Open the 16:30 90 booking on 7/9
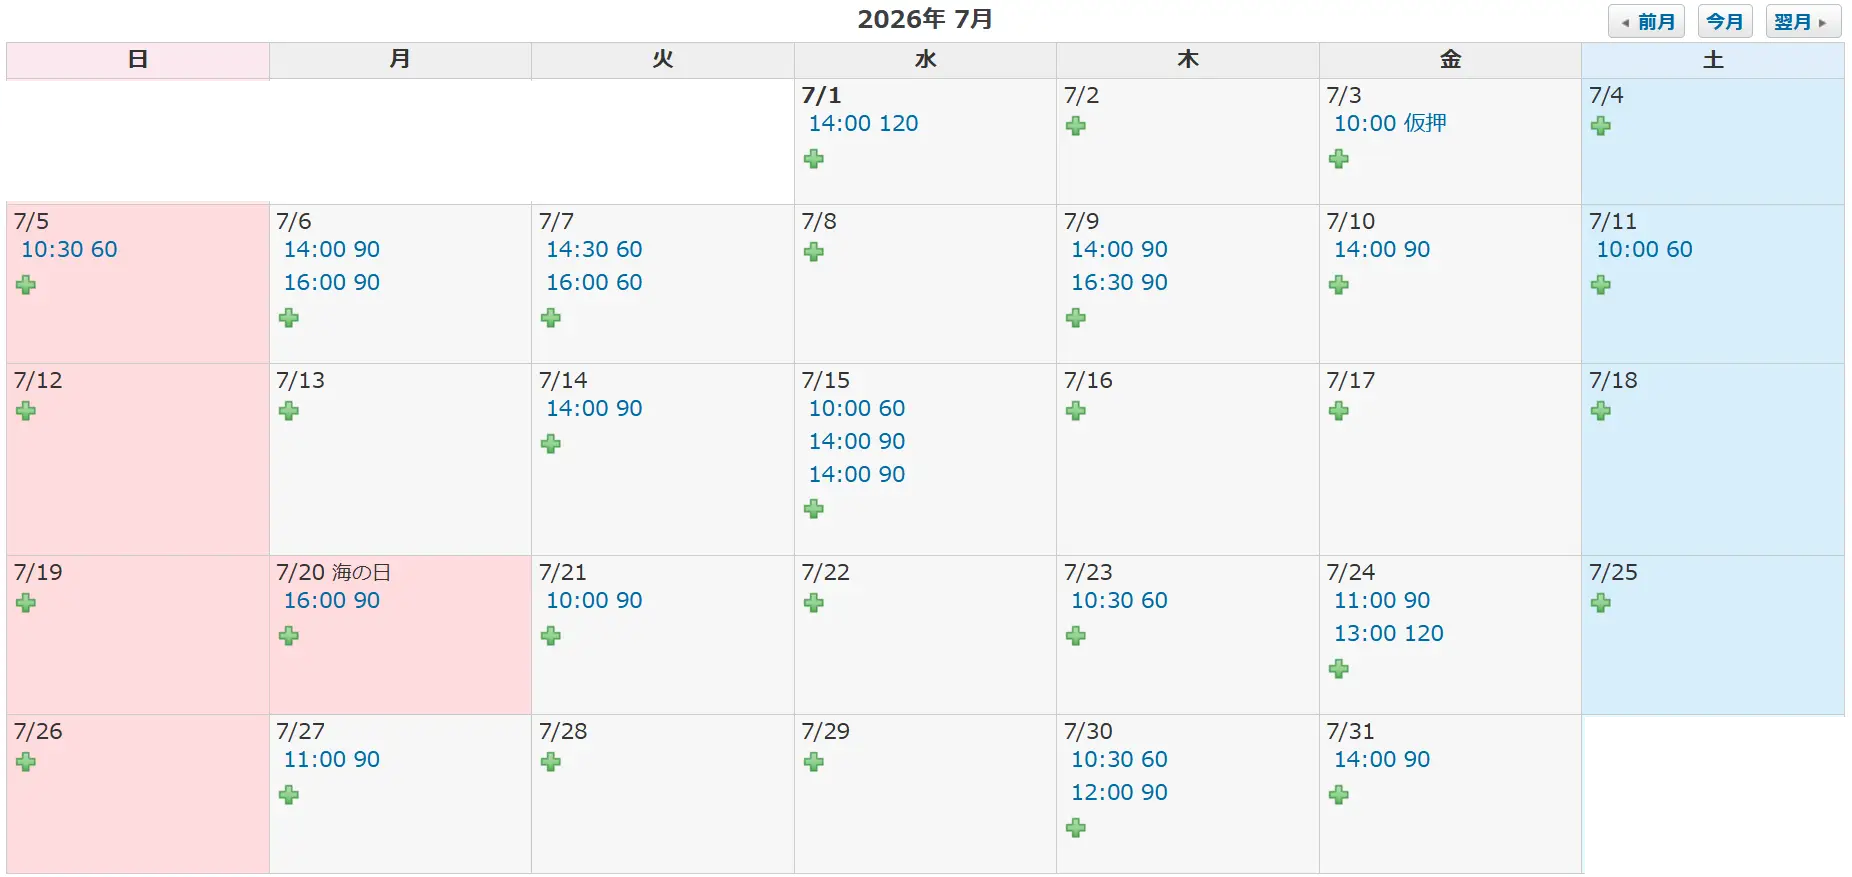The height and width of the screenshot is (877, 1852). 1119,283
